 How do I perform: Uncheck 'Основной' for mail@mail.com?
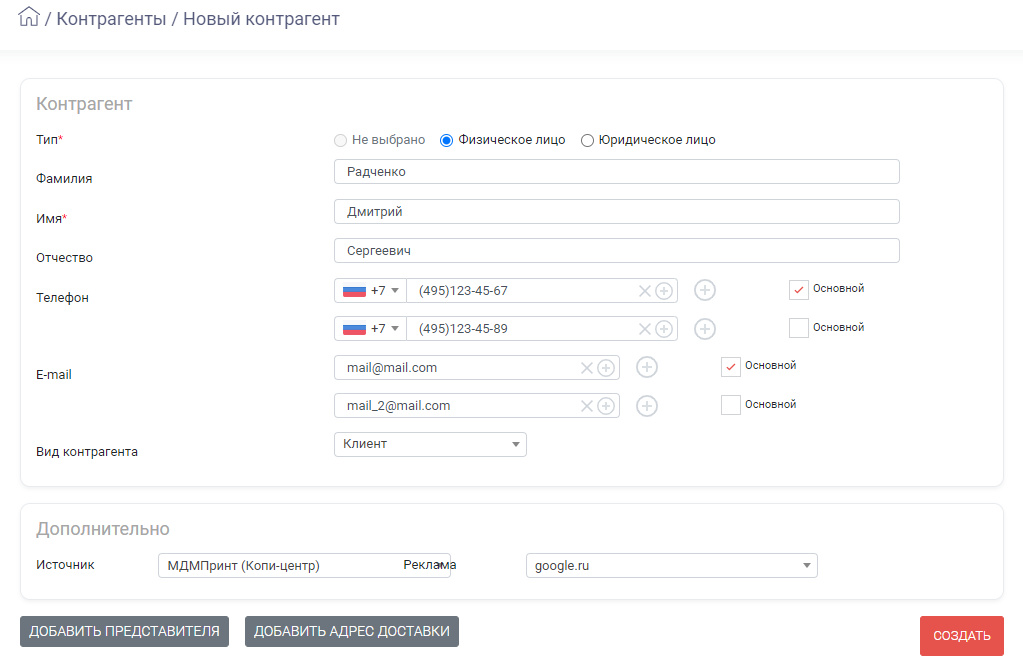click(731, 367)
